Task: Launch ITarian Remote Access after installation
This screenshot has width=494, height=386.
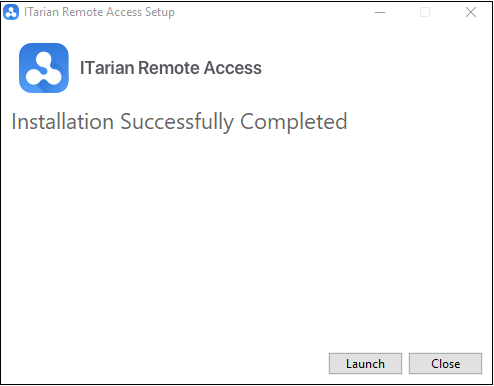Action: pos(365,363)
